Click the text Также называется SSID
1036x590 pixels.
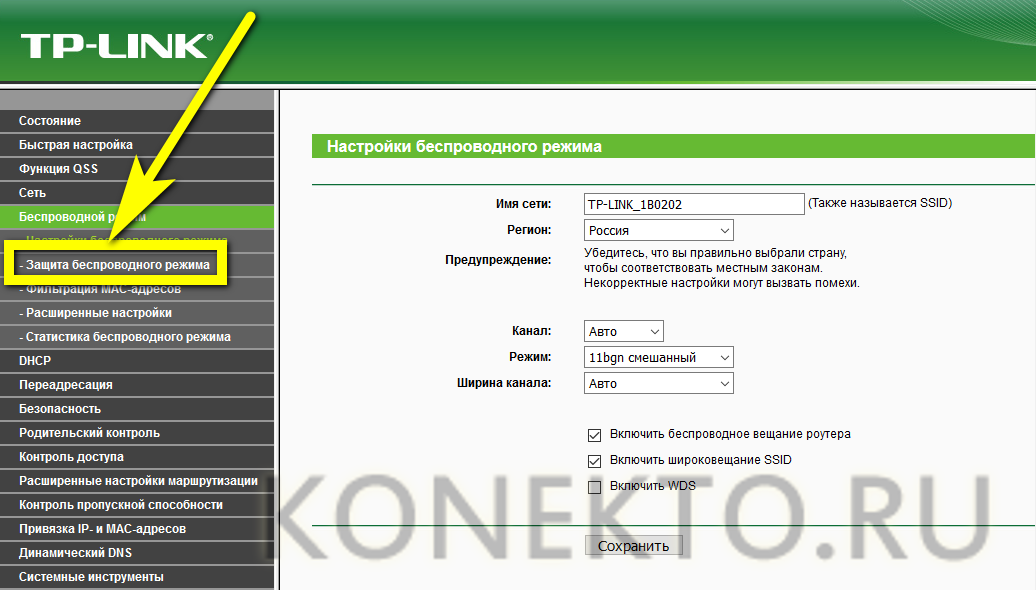(x=880, y=203)
